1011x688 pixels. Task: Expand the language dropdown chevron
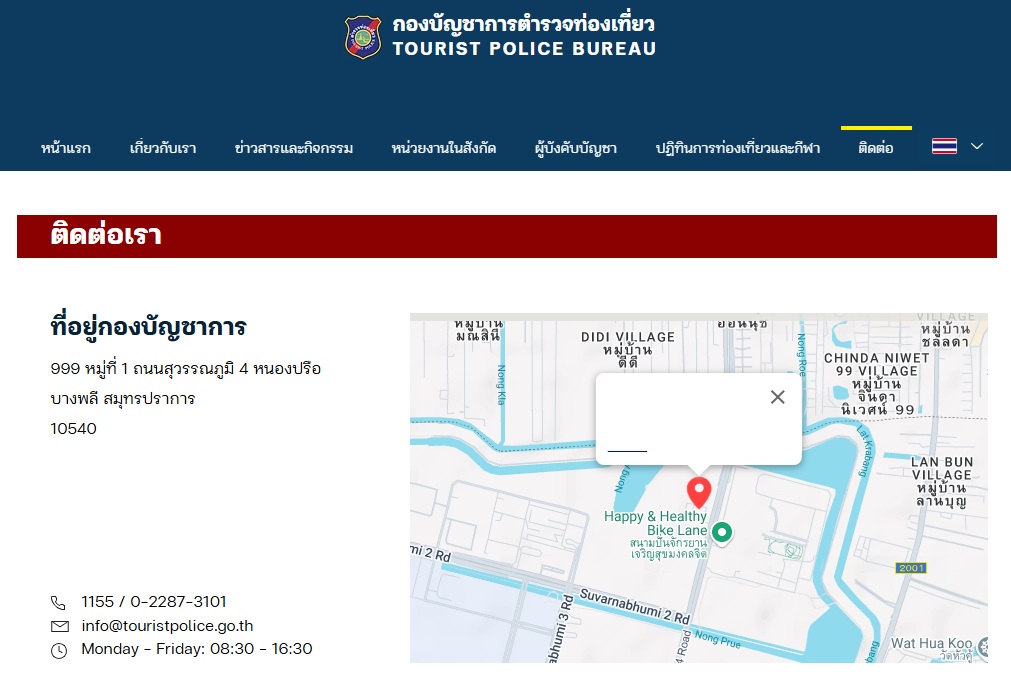coord(977,146)
